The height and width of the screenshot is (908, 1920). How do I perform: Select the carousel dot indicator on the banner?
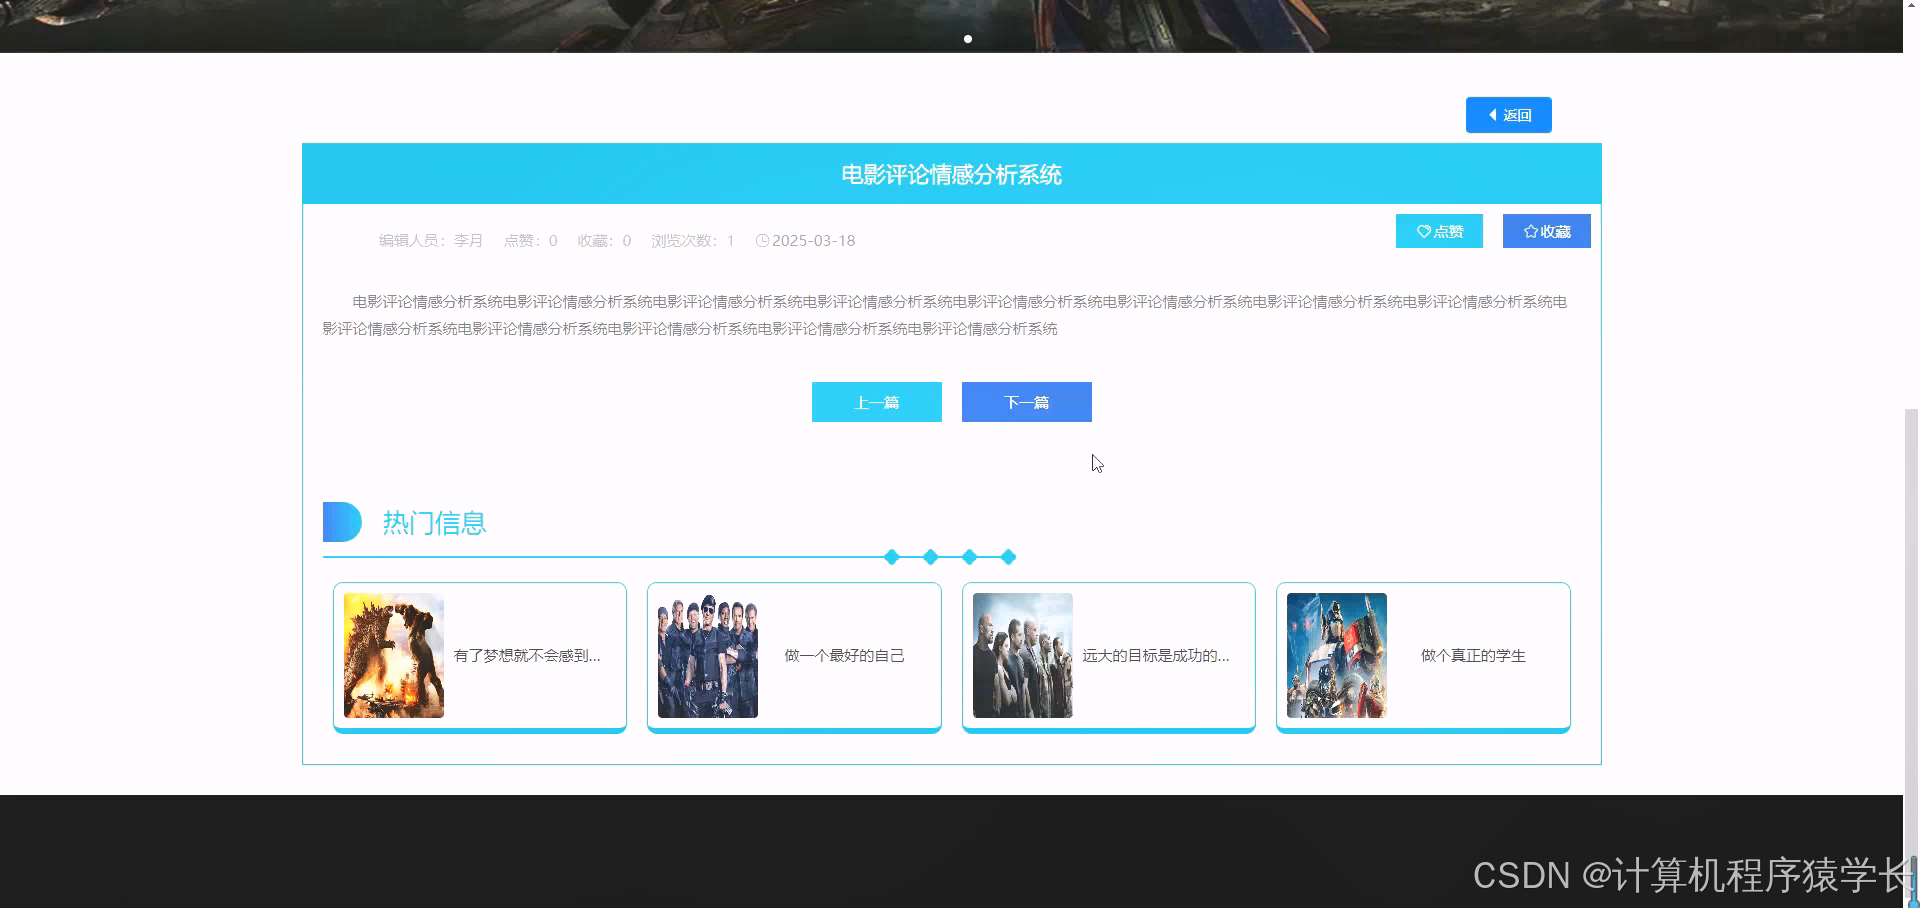[x=967, y=39]
